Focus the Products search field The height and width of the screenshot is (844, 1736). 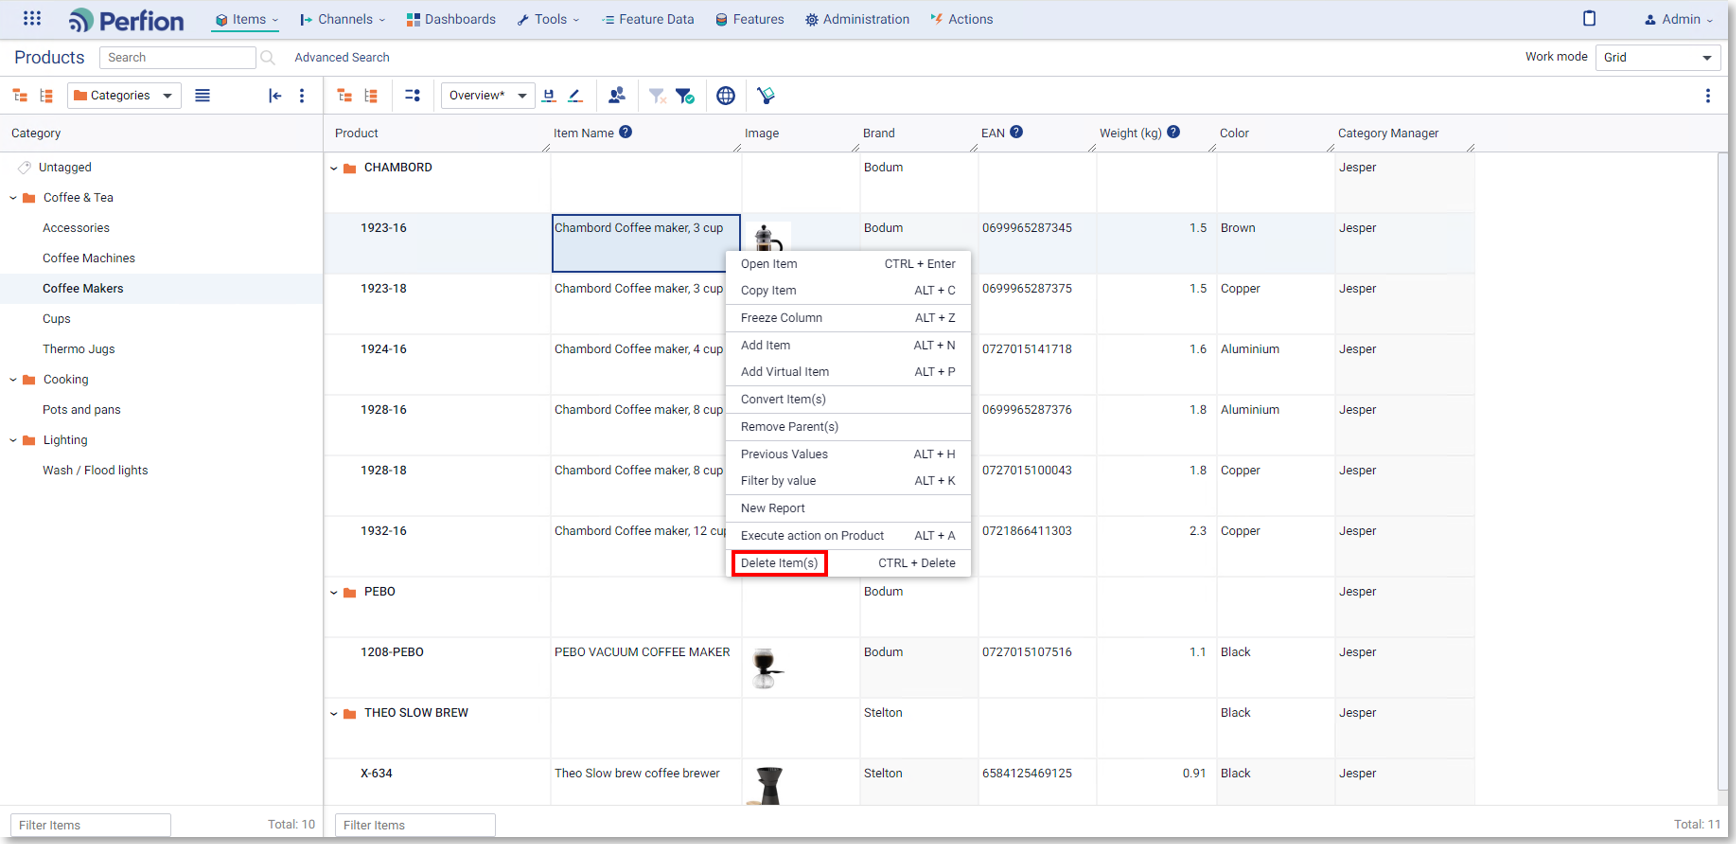tap(177, 58)
